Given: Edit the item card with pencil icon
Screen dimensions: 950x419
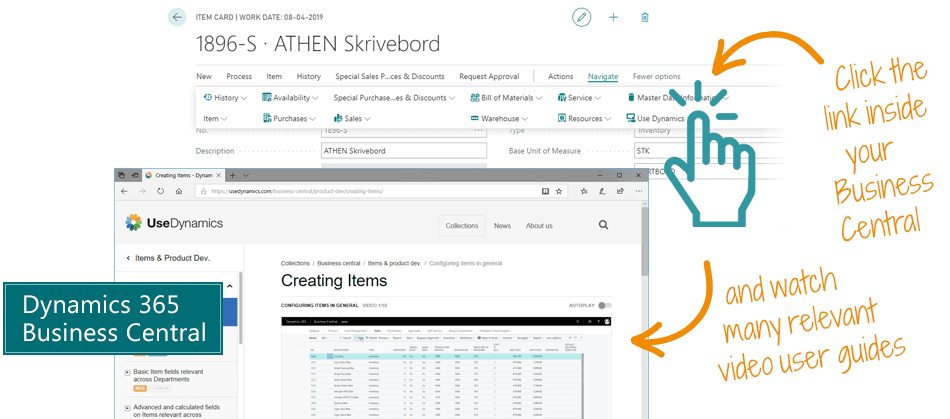Looking at the screenshot, I should pos(582,17).
